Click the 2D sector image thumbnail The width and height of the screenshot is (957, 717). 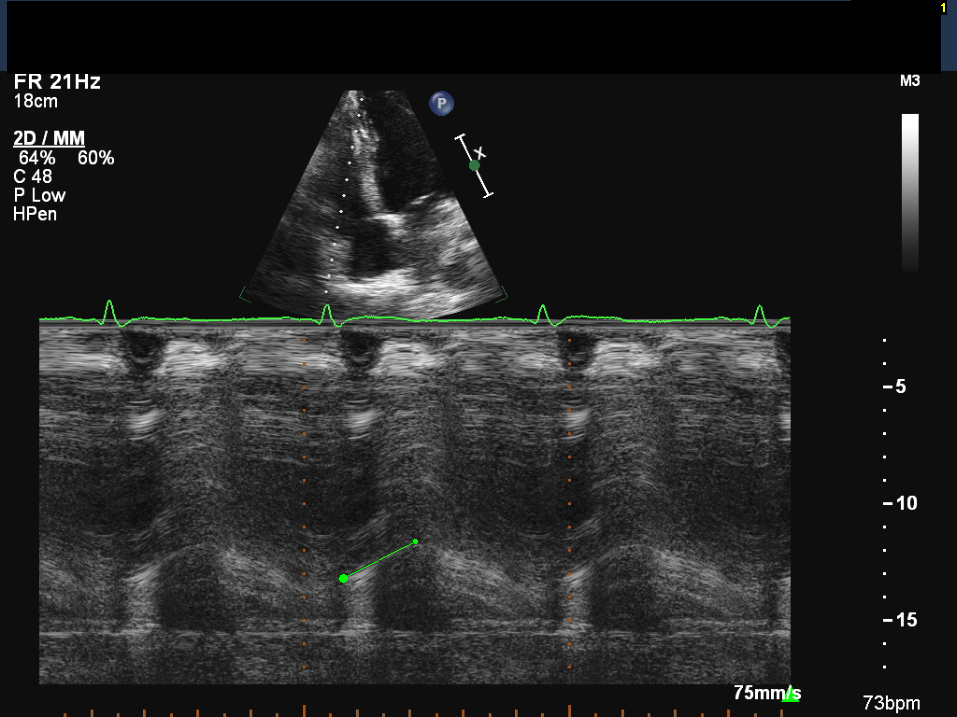tap(373, 198)
